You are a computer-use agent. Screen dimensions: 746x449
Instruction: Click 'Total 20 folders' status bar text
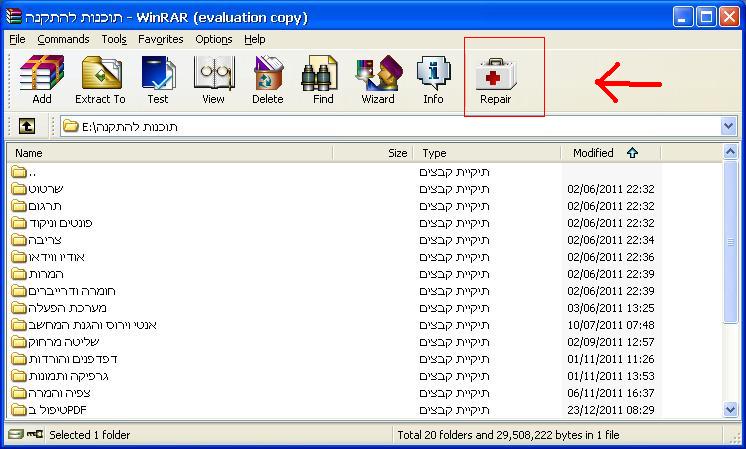508,435
